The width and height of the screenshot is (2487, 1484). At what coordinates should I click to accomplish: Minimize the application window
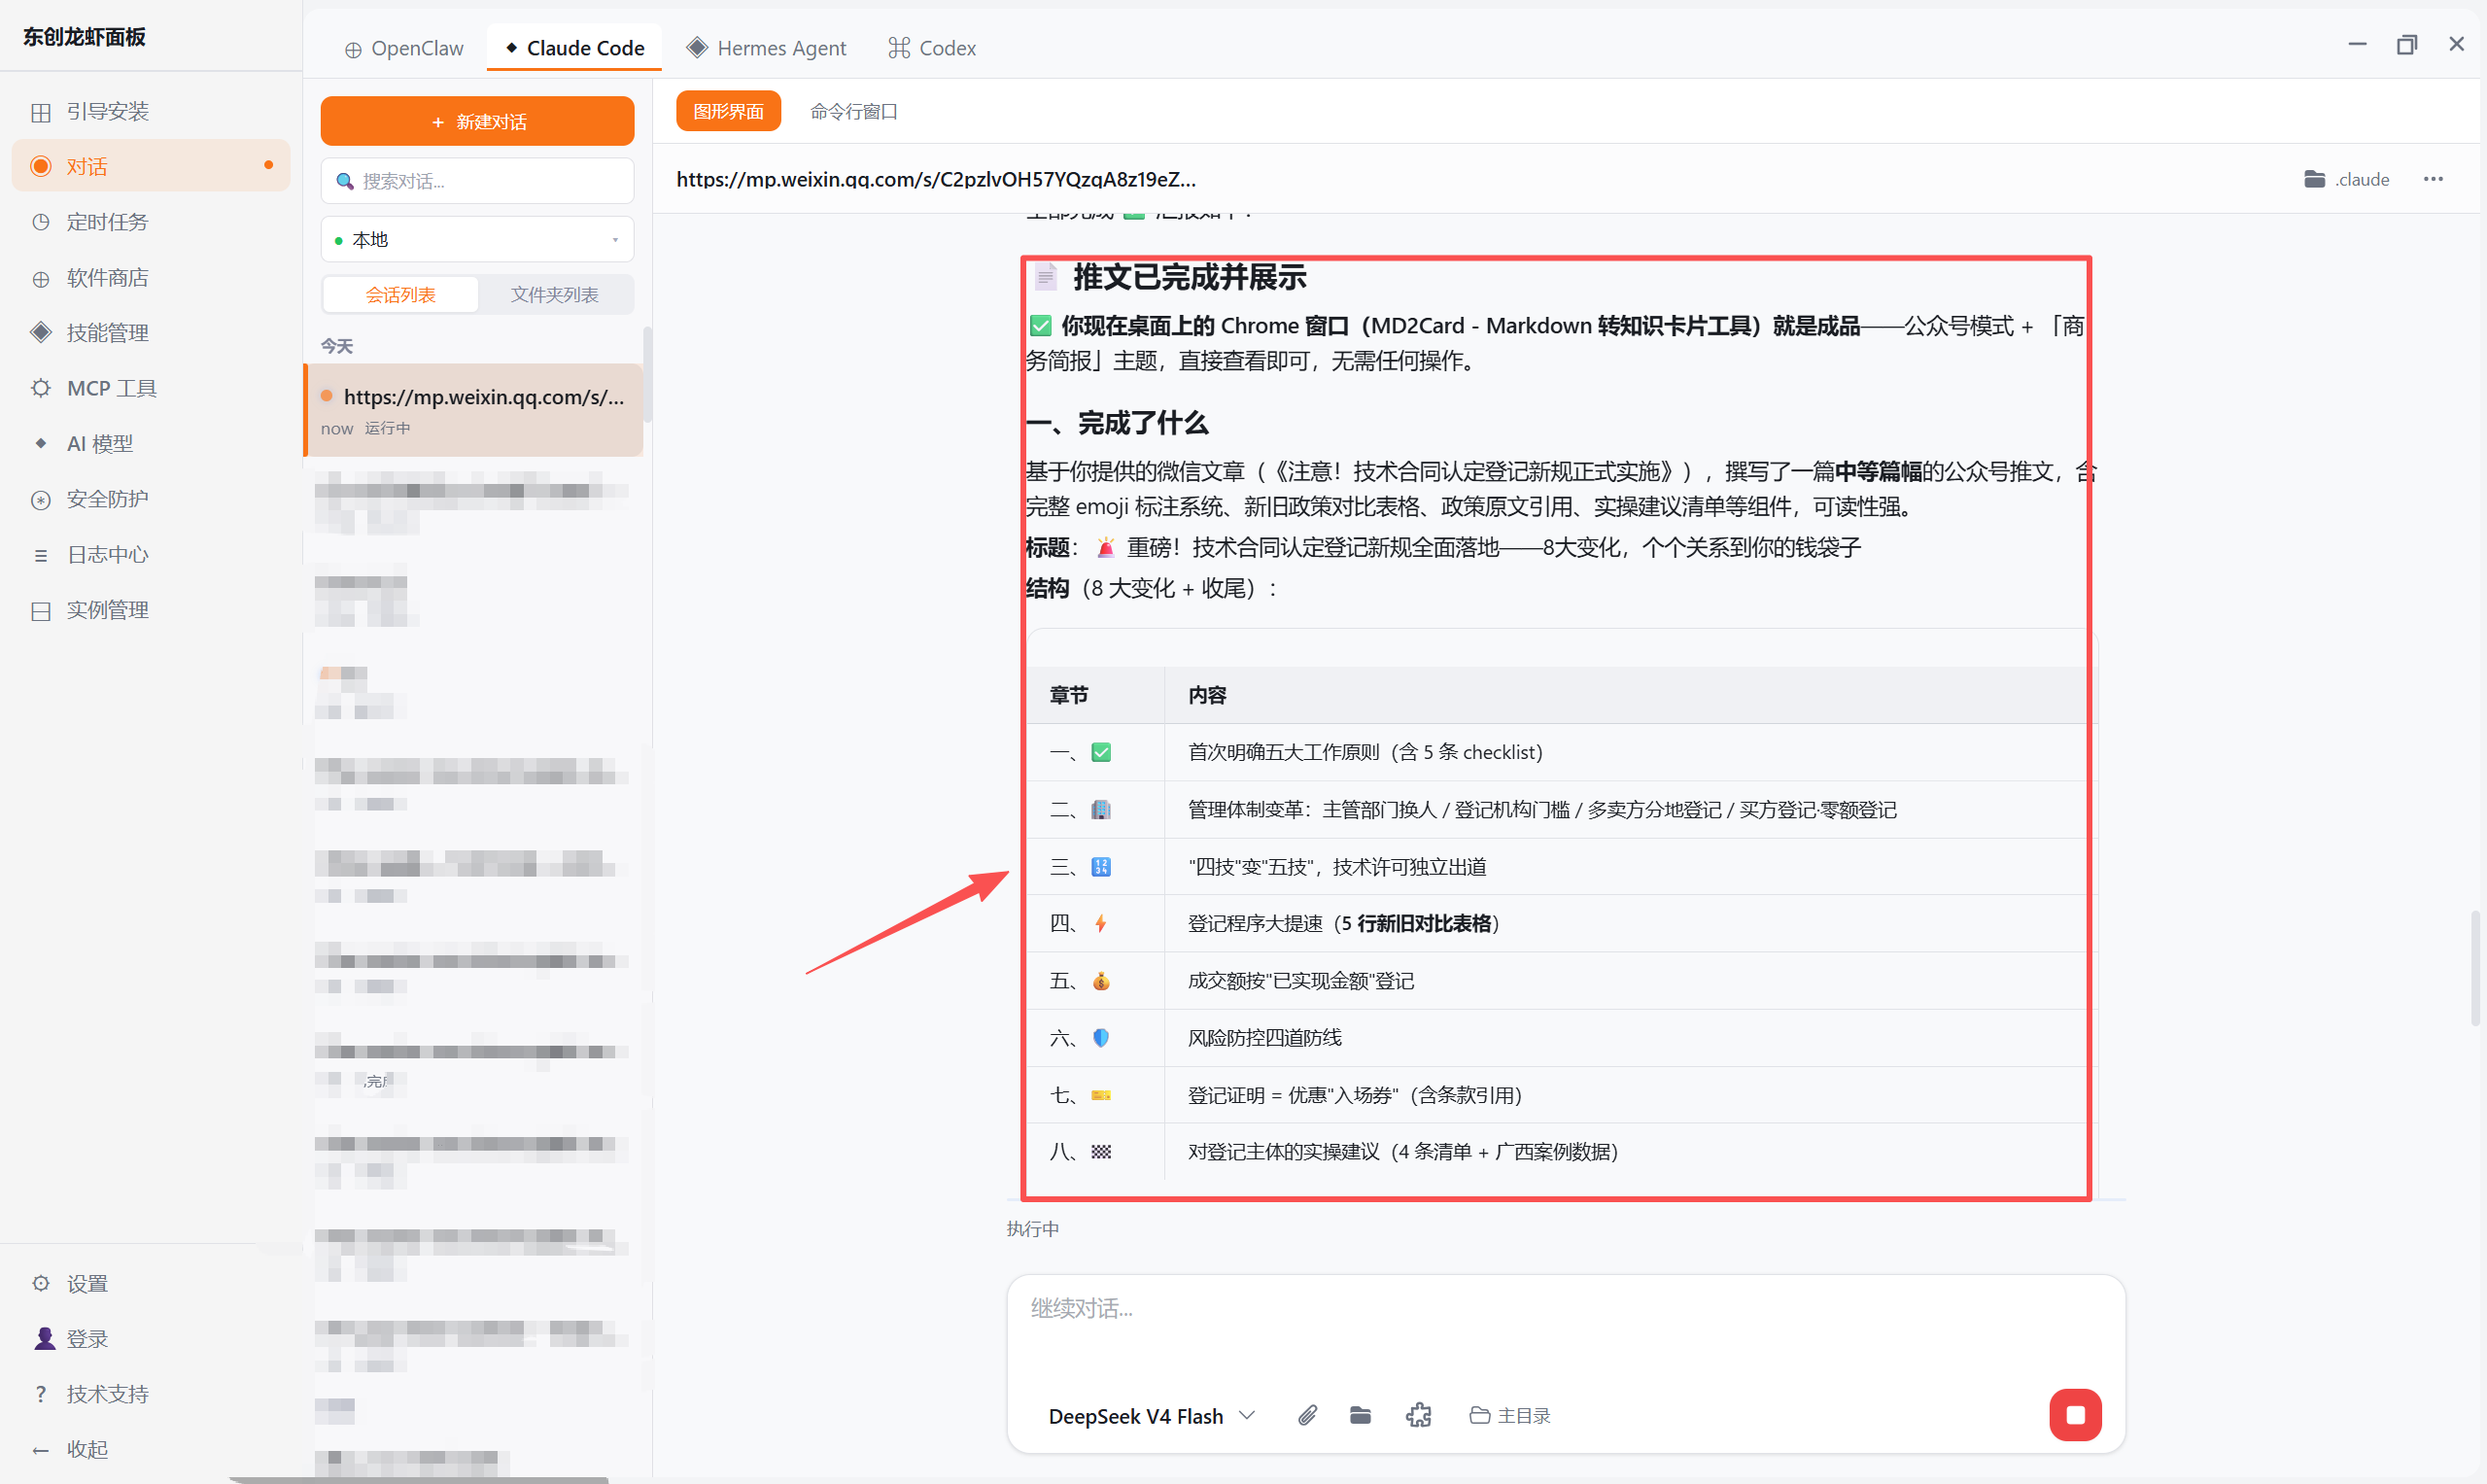[x=2357, y=44]
